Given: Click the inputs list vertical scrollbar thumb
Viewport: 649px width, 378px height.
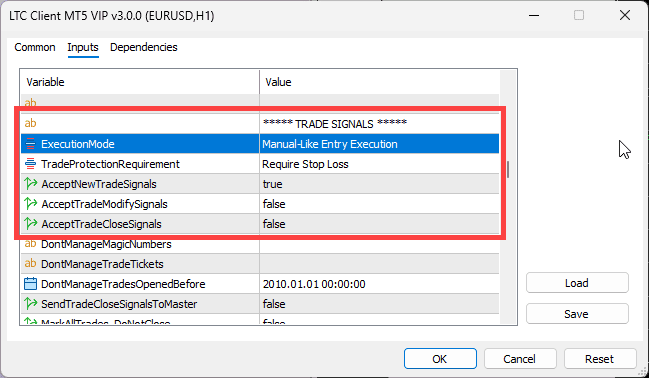Looking at the screenshot, I should (x=508, y=169).
